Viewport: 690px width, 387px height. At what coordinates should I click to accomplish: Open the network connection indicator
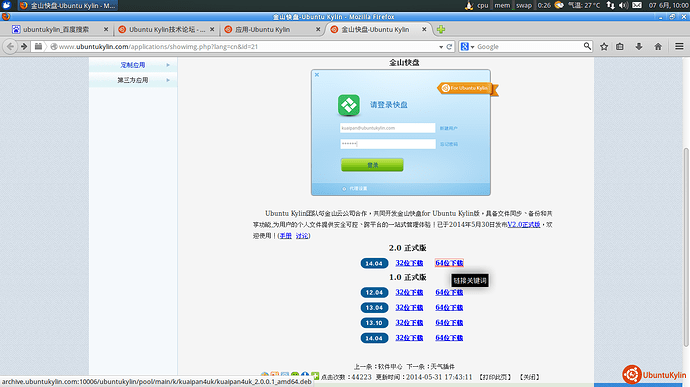[610, 5]
